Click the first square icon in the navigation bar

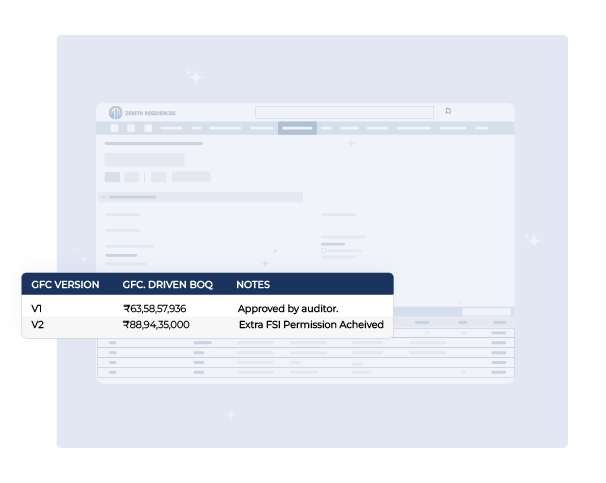[x=115, y=128]
